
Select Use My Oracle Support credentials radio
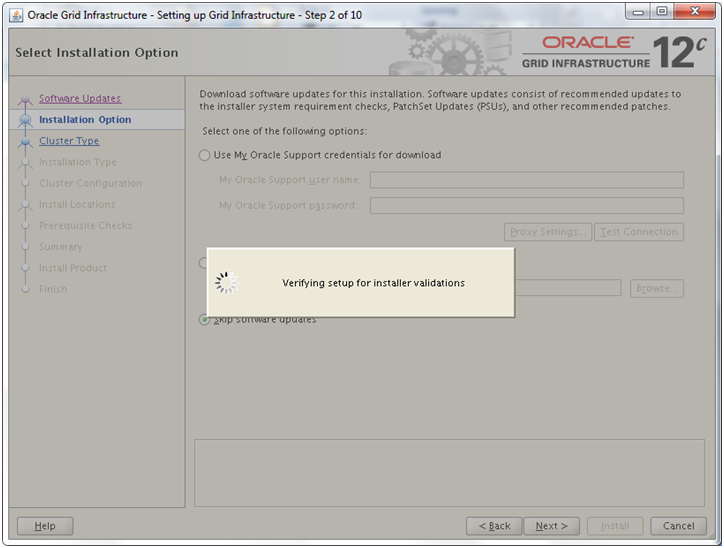205,155
